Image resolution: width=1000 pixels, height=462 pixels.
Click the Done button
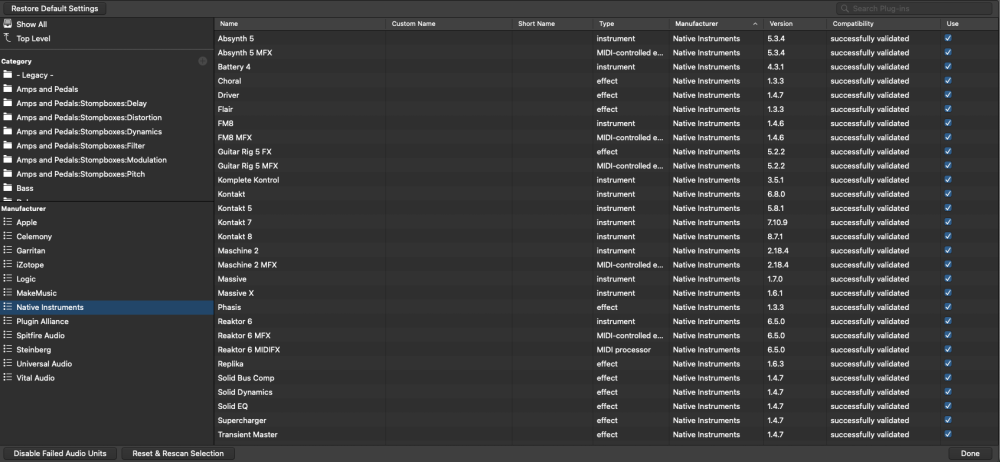pyautogui.click(x=969, y=453)
